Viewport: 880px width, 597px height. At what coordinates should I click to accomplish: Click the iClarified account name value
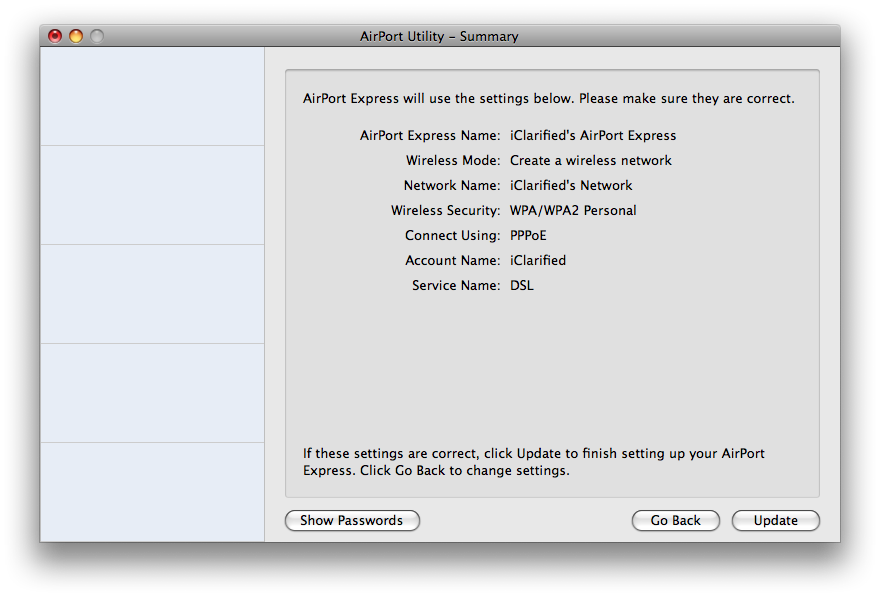pyautogui.click(x=538, y=261)
